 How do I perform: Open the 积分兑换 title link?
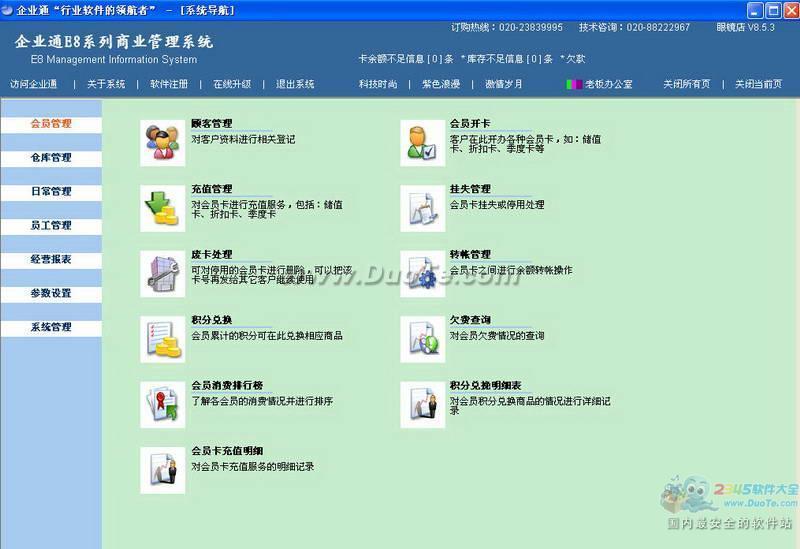tap(212, 320)
